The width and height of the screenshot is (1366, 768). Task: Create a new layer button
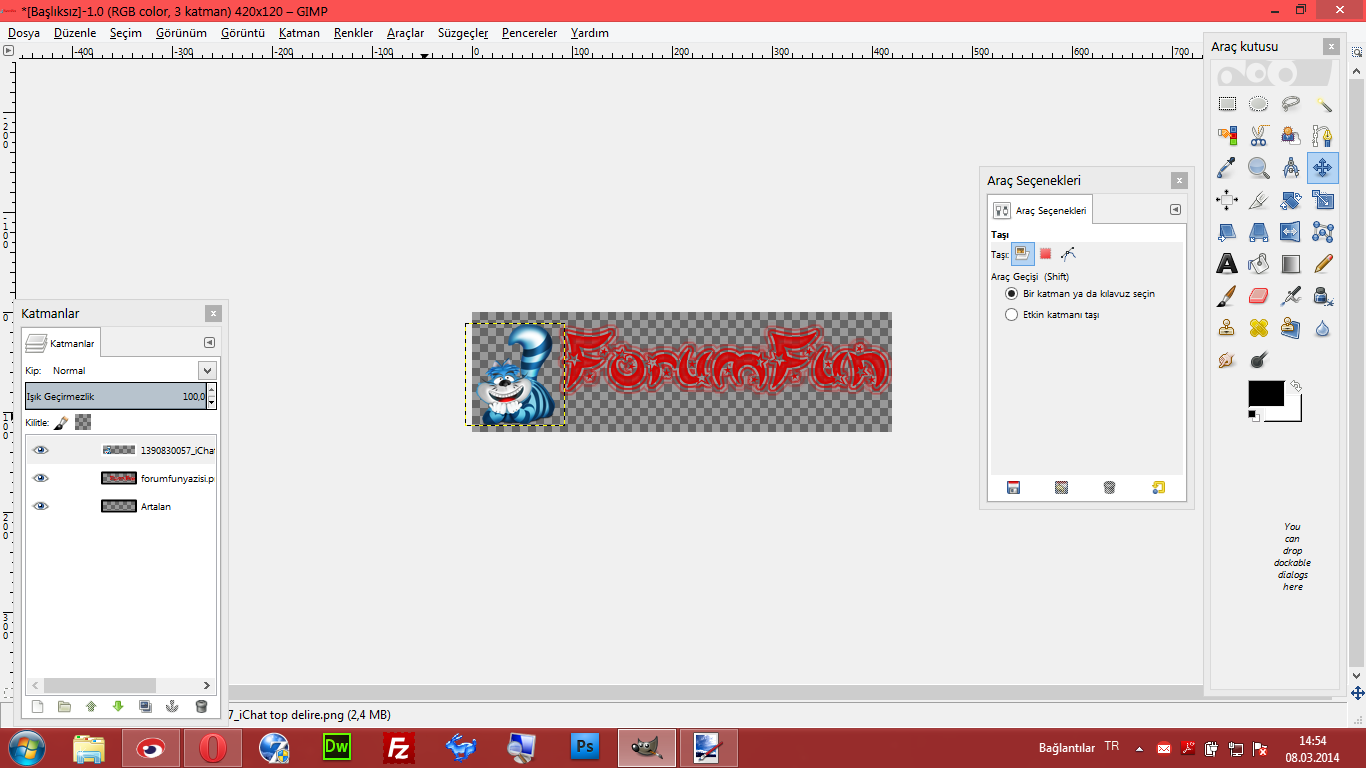pos(38,706)
